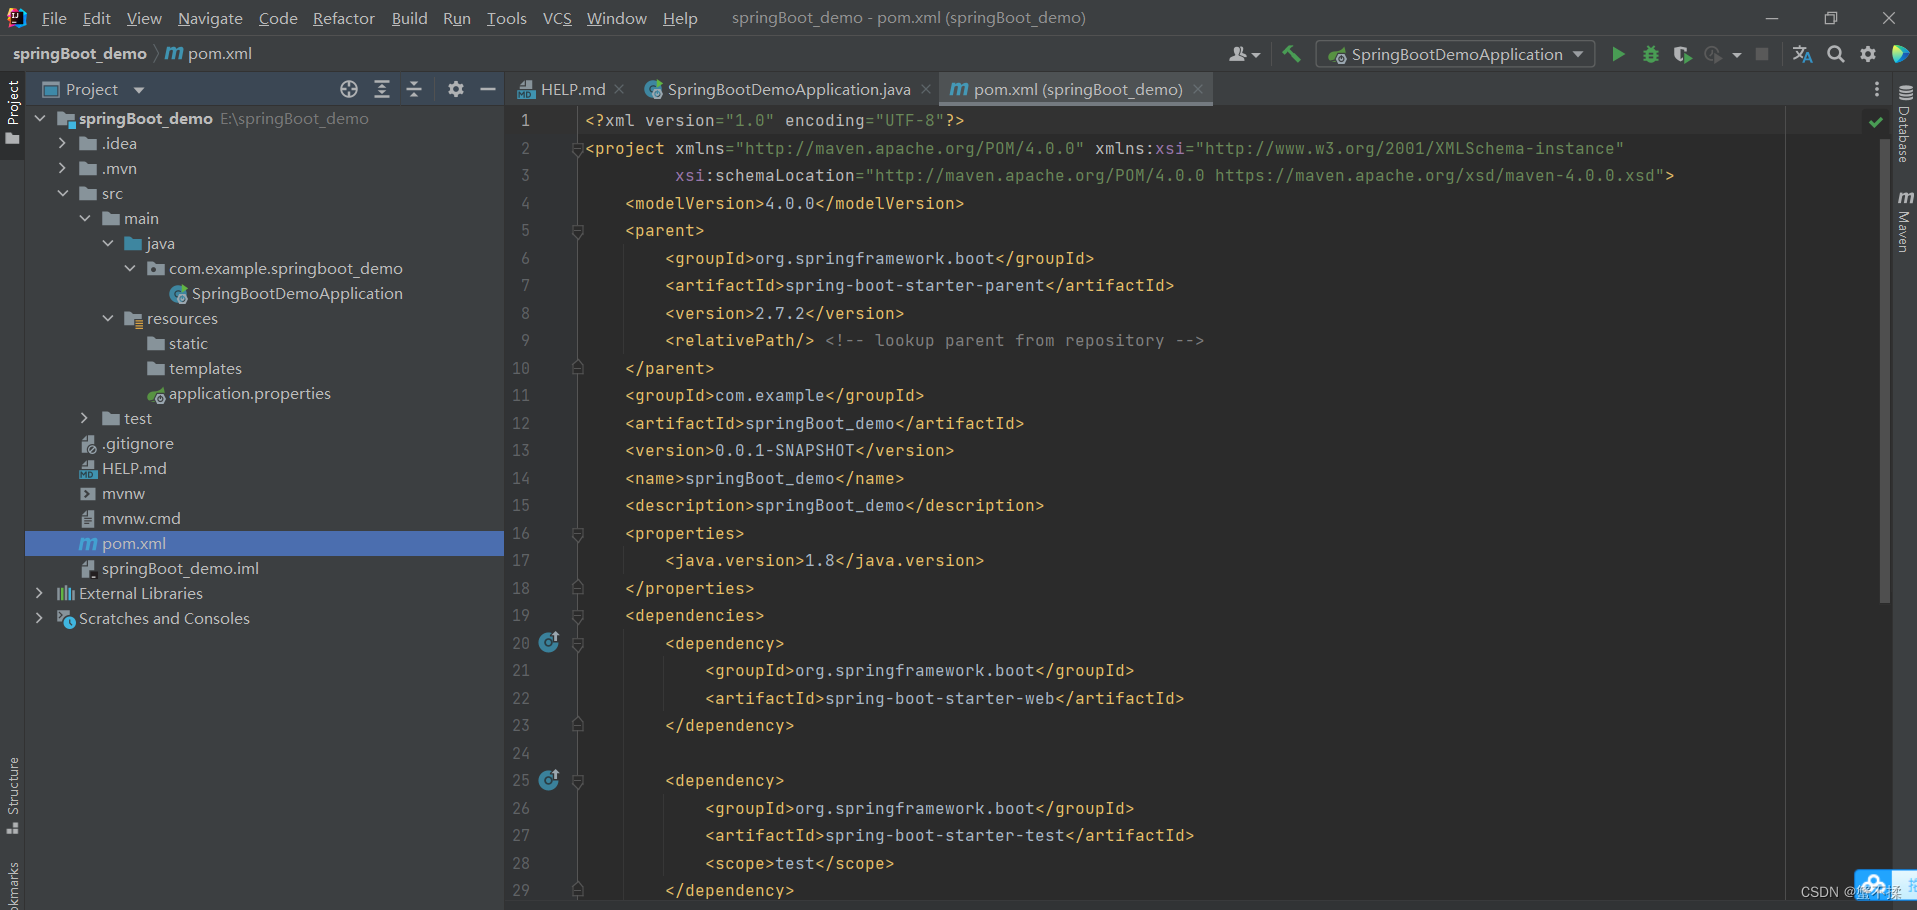Switch to the HELP.md editor tab
This screenshot has height=910, width=1917.
570,89
